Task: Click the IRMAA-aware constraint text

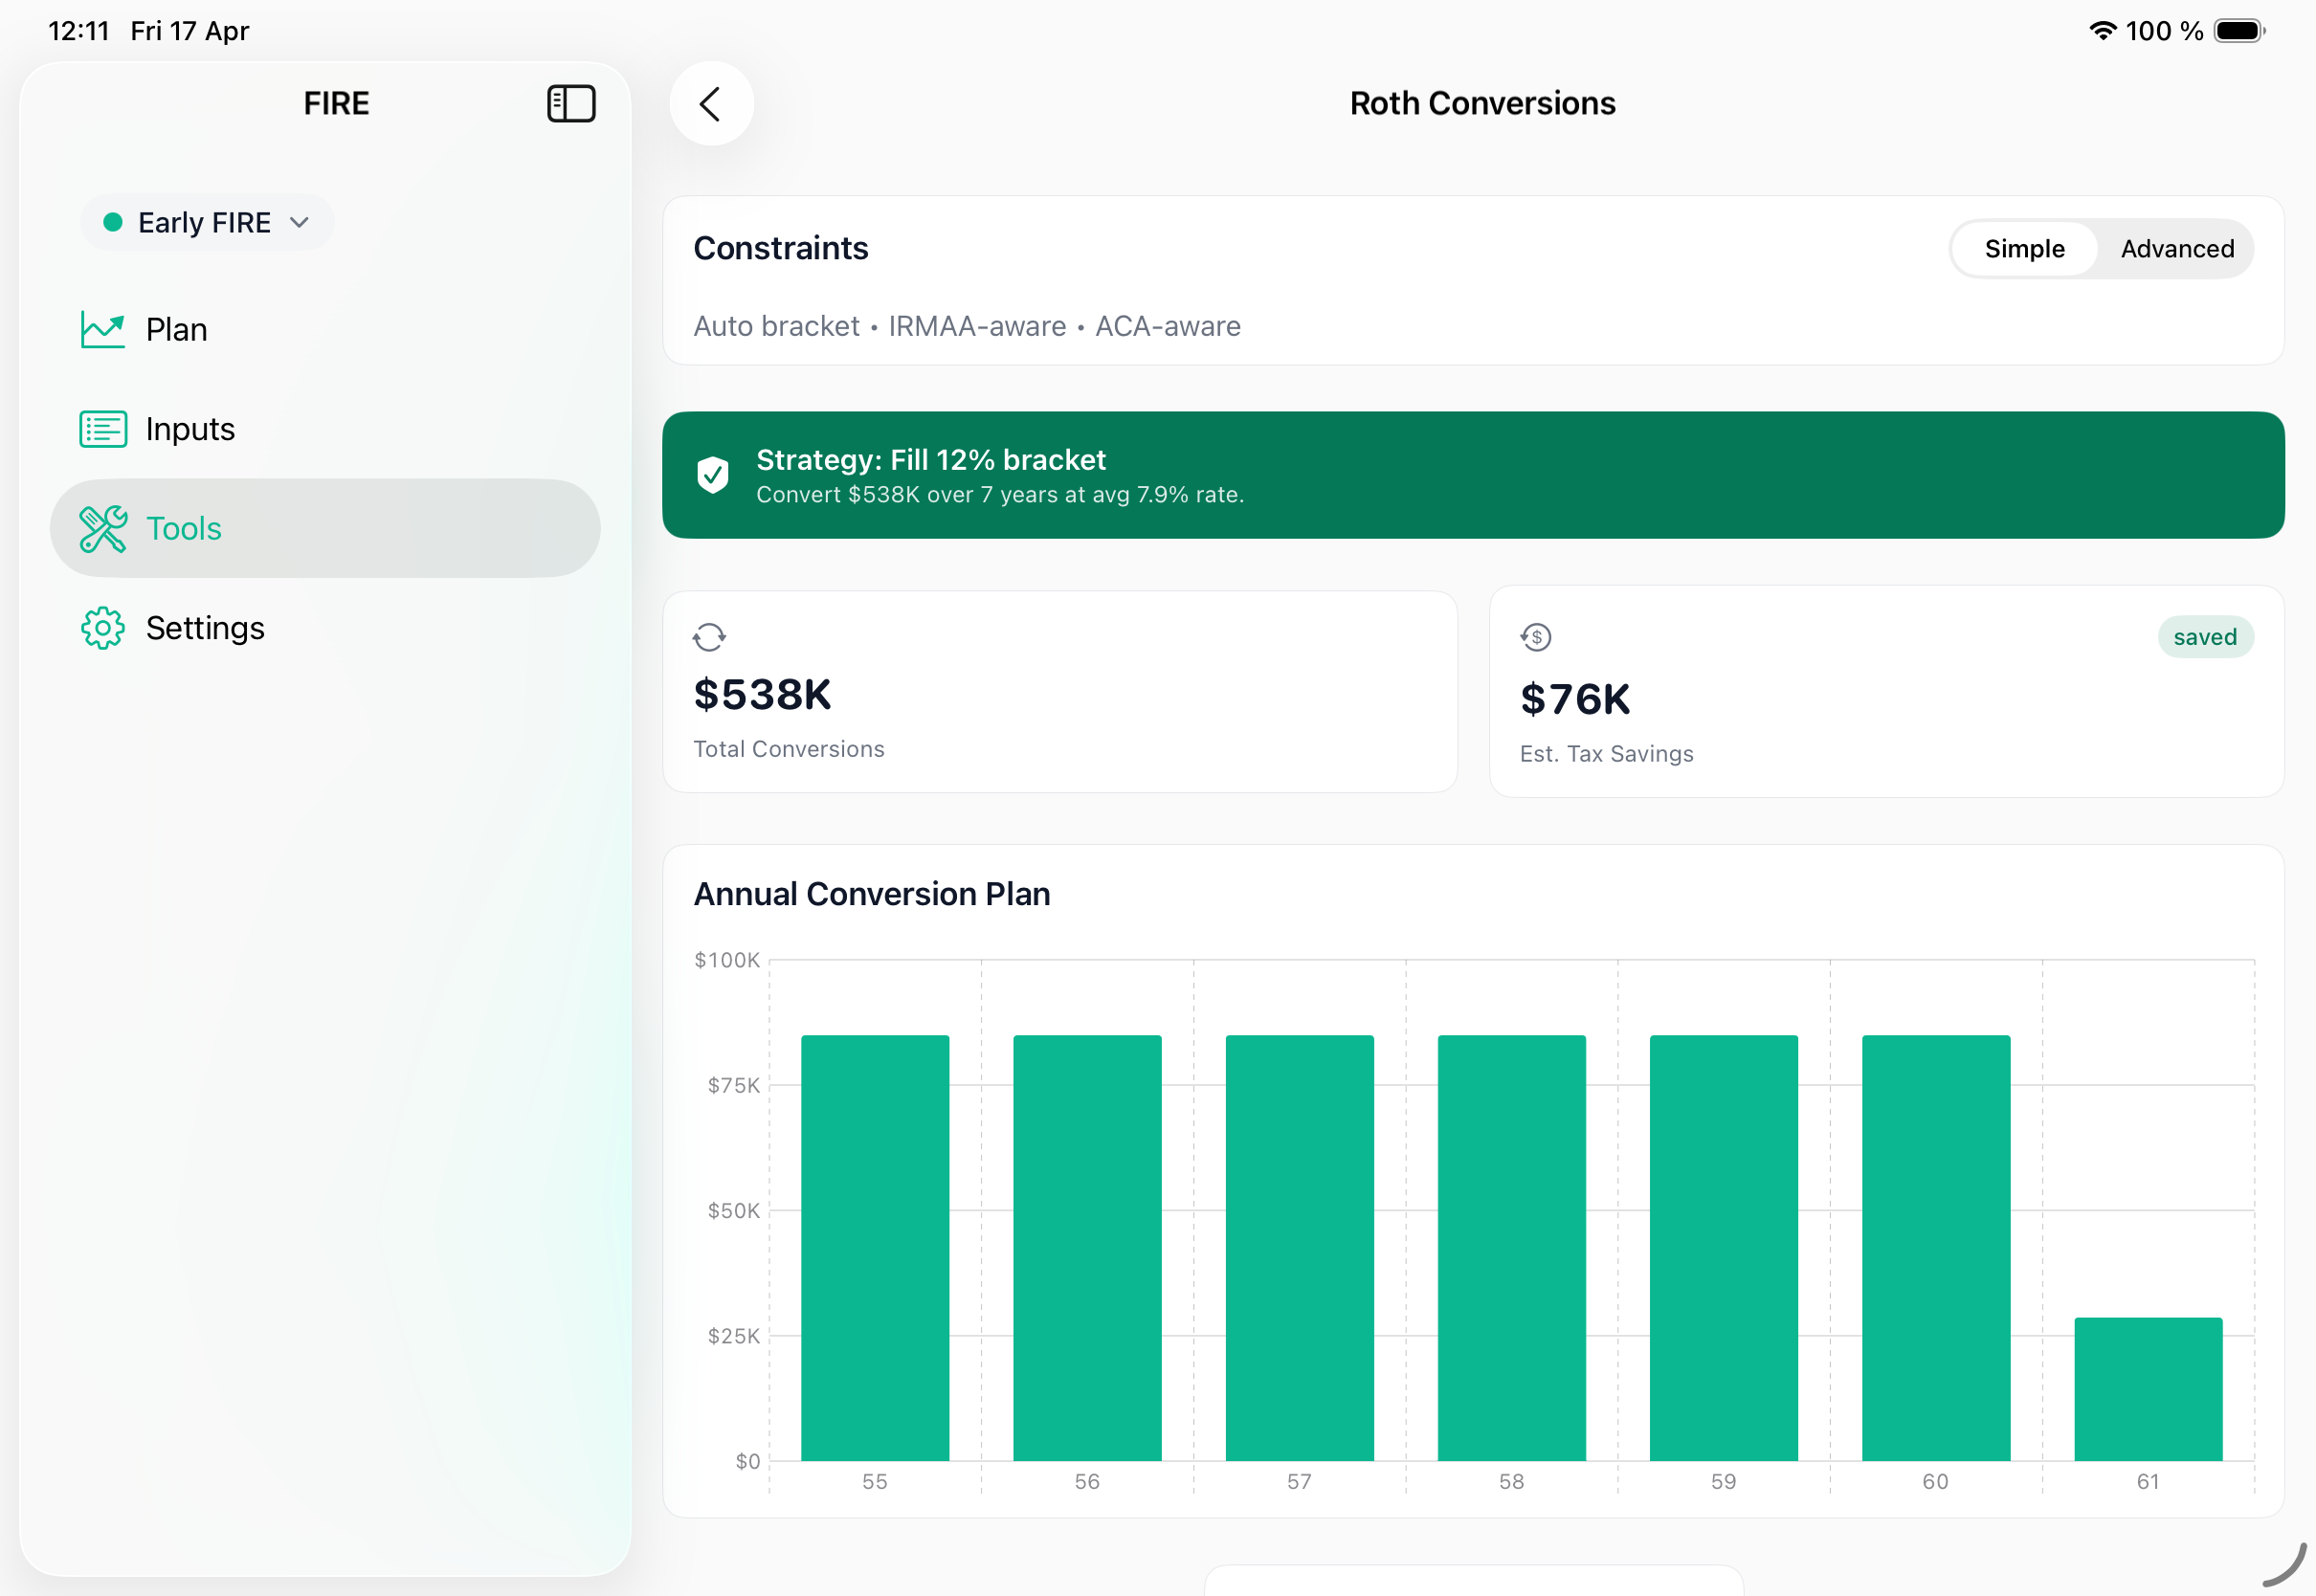Action: [x=977, y=326]
